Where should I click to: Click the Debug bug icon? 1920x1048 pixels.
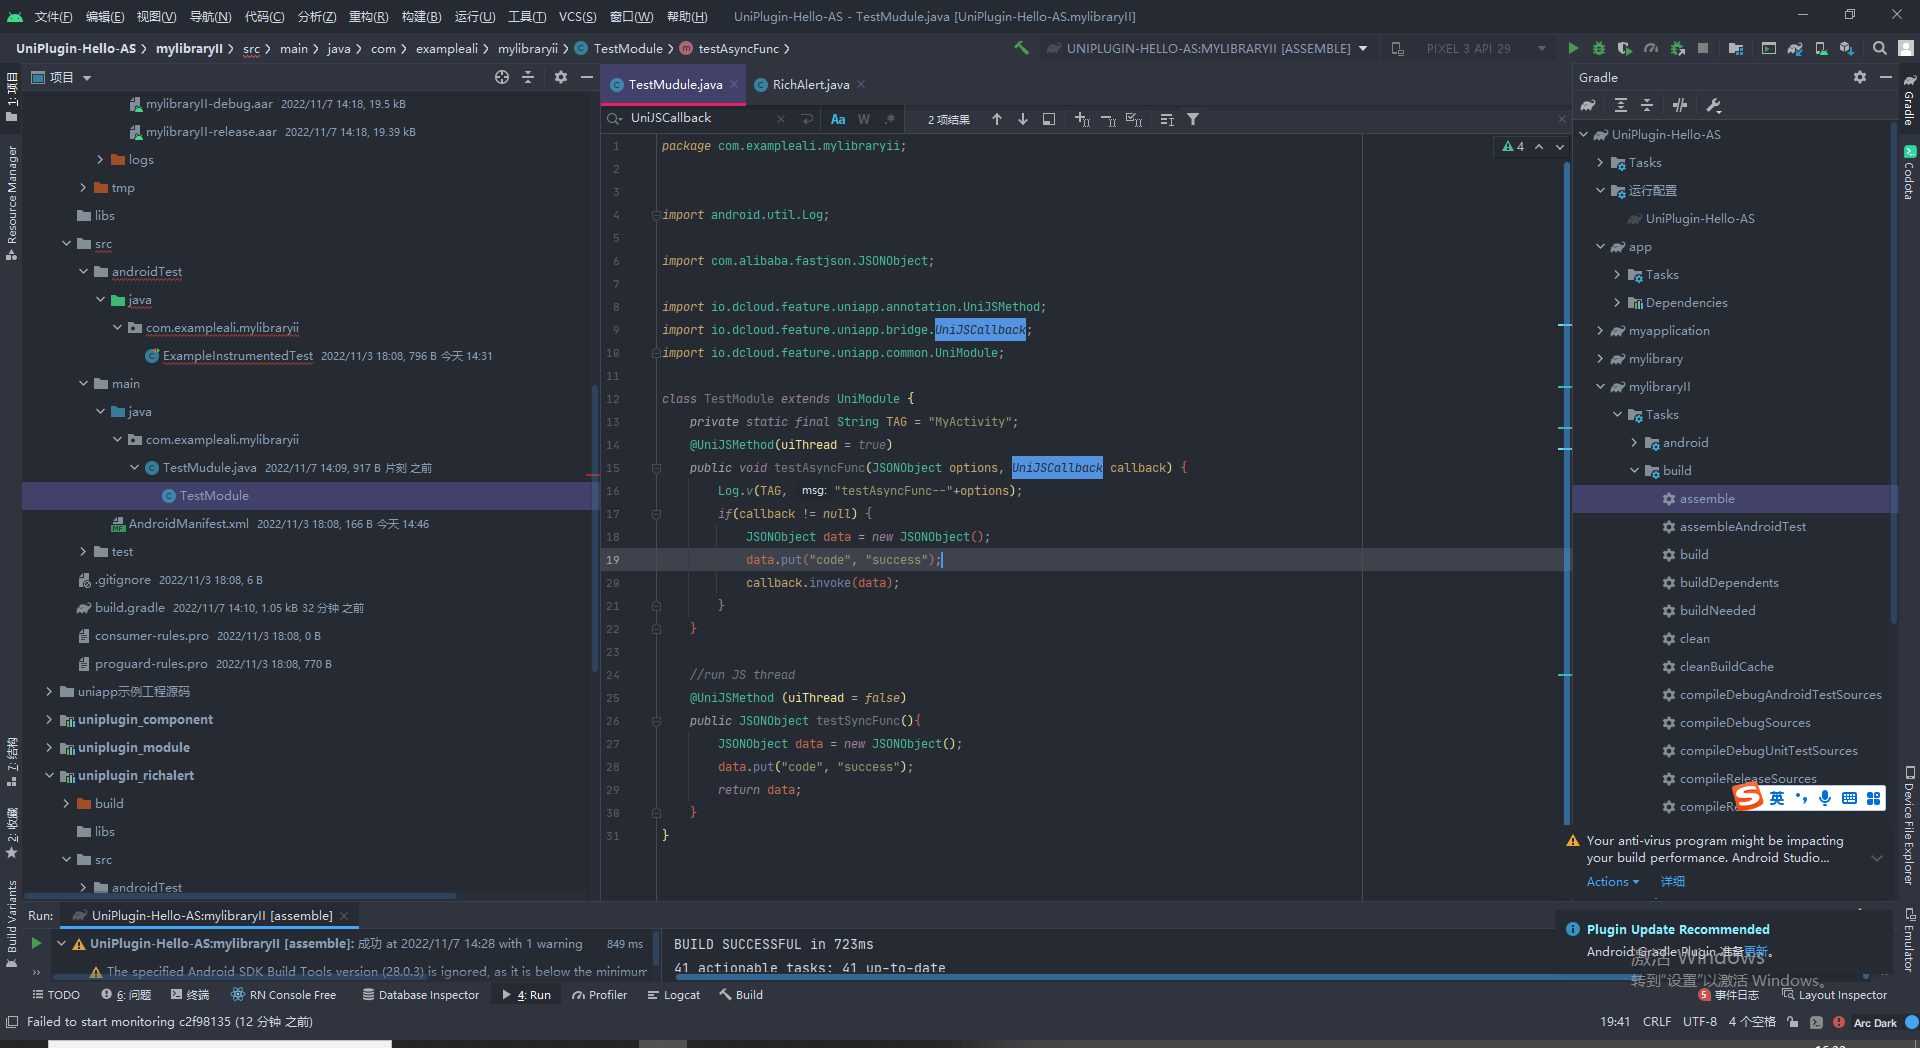point(1599,48)
